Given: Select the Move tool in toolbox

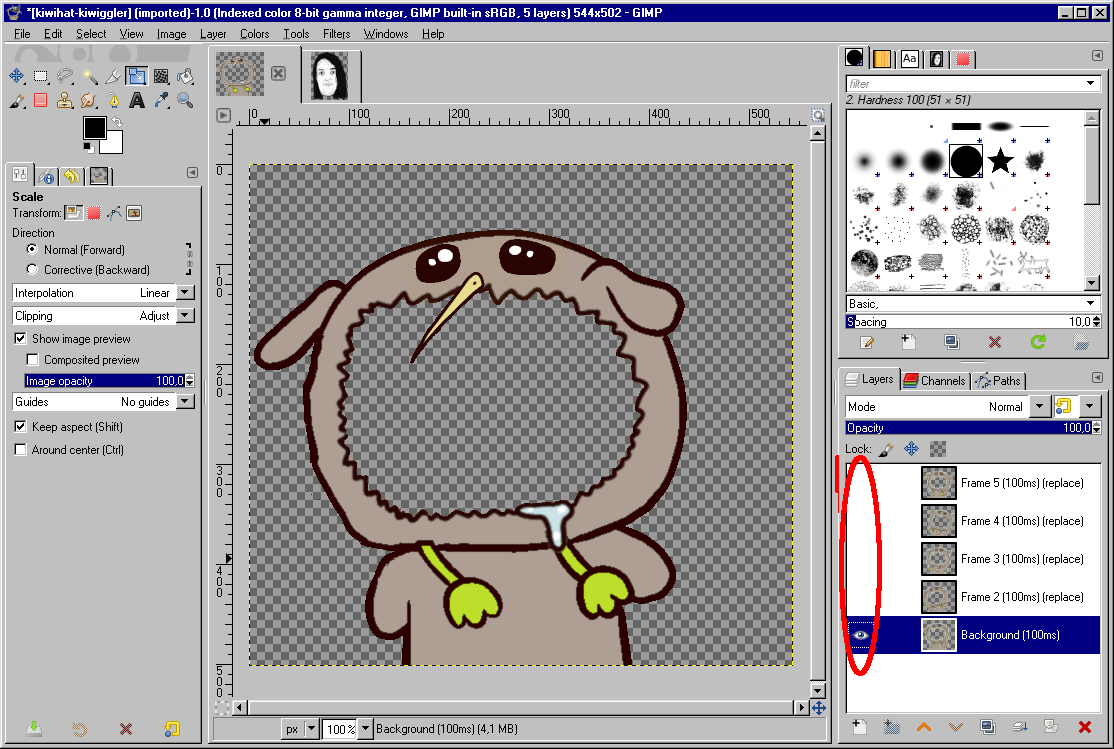Looking at the screenshot, I should coord(16,76).
